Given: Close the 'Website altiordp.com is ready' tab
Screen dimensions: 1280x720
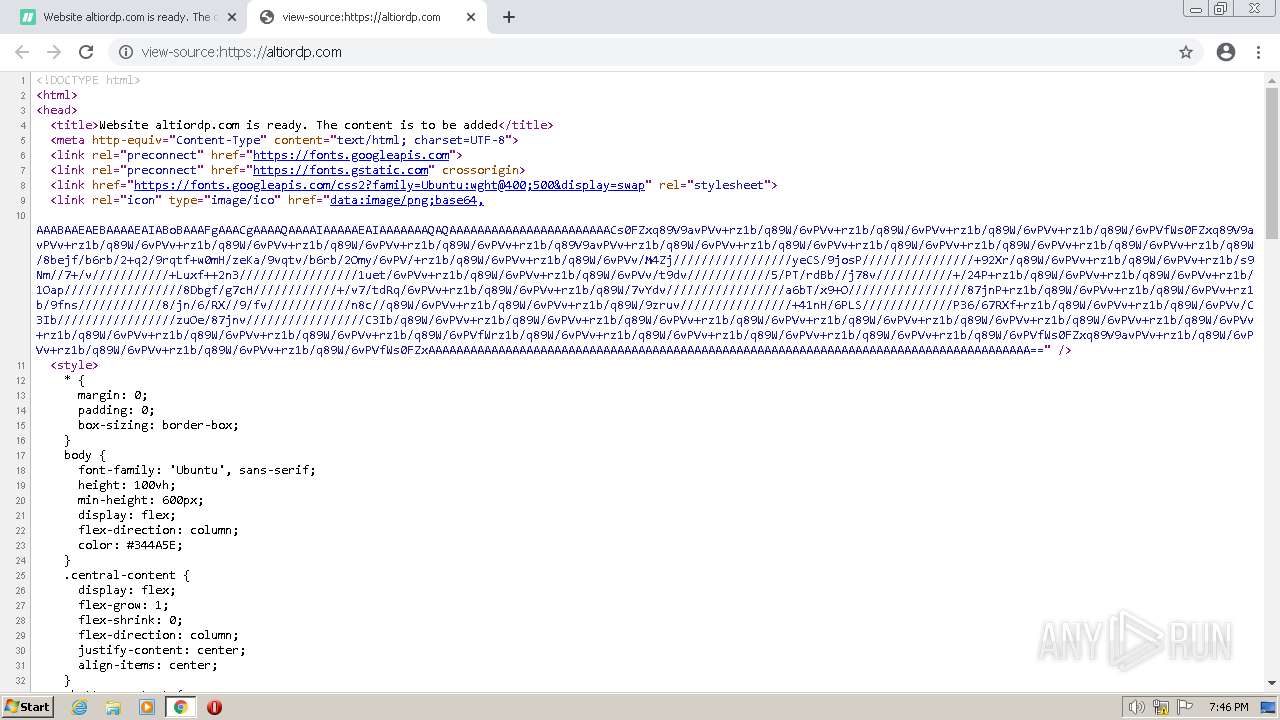Looking at the screenshot, I should [x=232, y=17].
